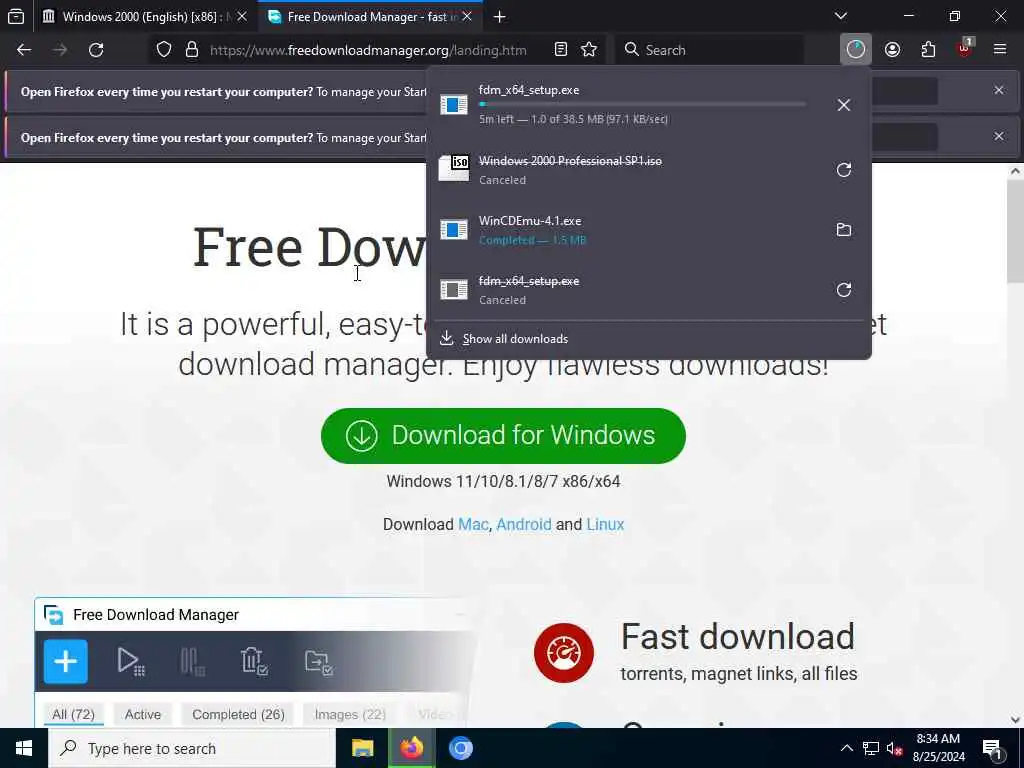The height and width of the screenshot is (768, 1024).
Task: Click the URL address field
Action: [368, 50]
